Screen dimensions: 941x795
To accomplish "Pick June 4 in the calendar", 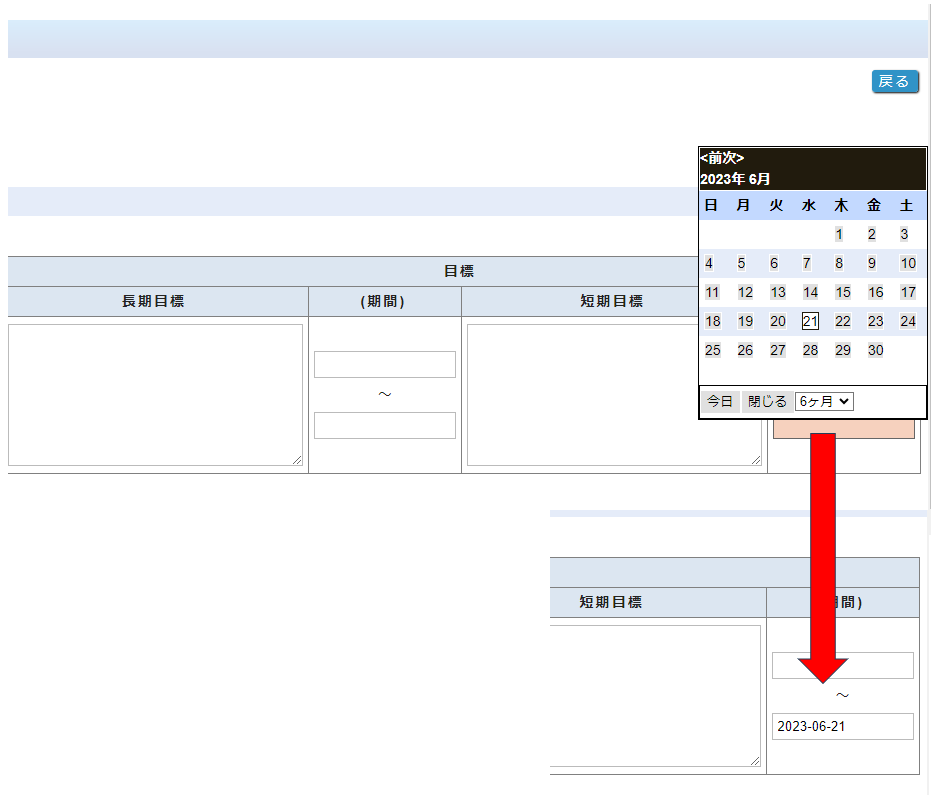I will pos(709,263).
